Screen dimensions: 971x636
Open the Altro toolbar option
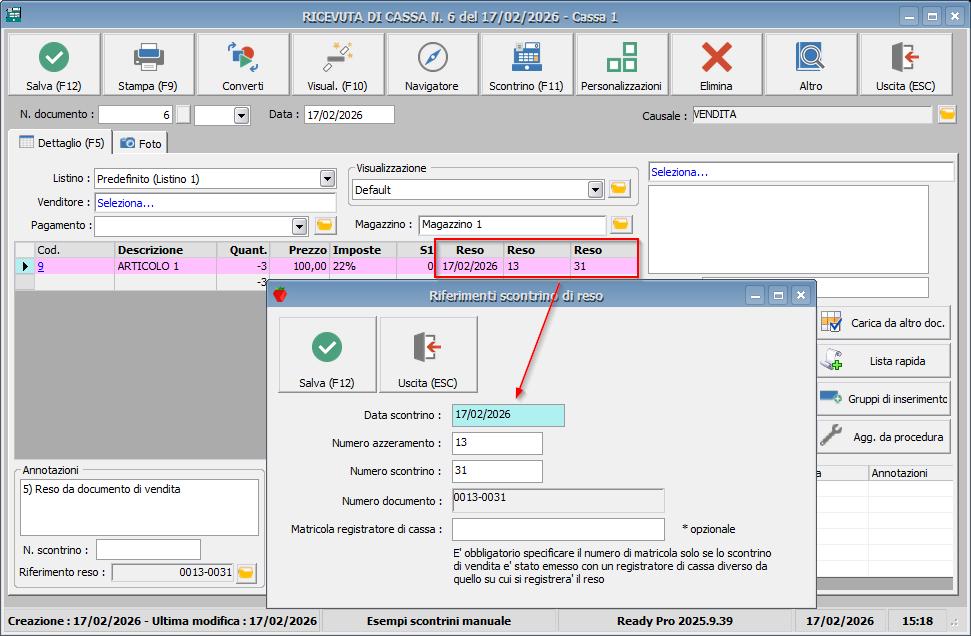point(810,65)
